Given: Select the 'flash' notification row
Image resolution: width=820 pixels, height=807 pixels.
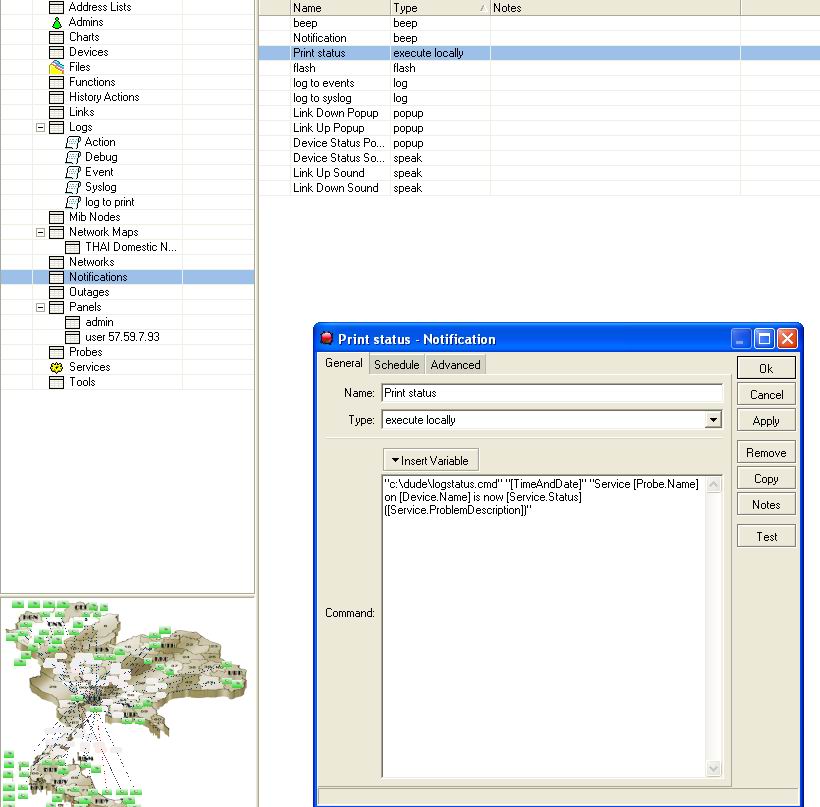Looking at the screenshot, I should coord(539,68).
